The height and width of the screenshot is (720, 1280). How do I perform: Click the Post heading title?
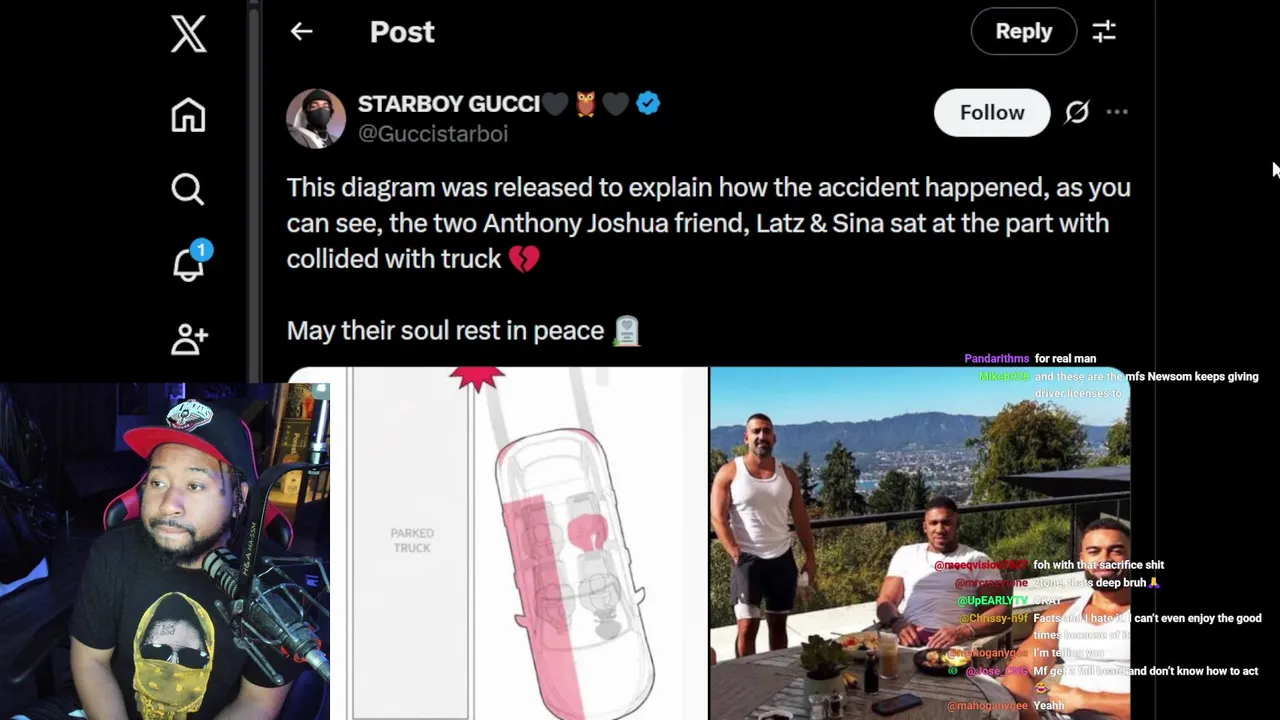pyautogui.click(x=402, y=32)
